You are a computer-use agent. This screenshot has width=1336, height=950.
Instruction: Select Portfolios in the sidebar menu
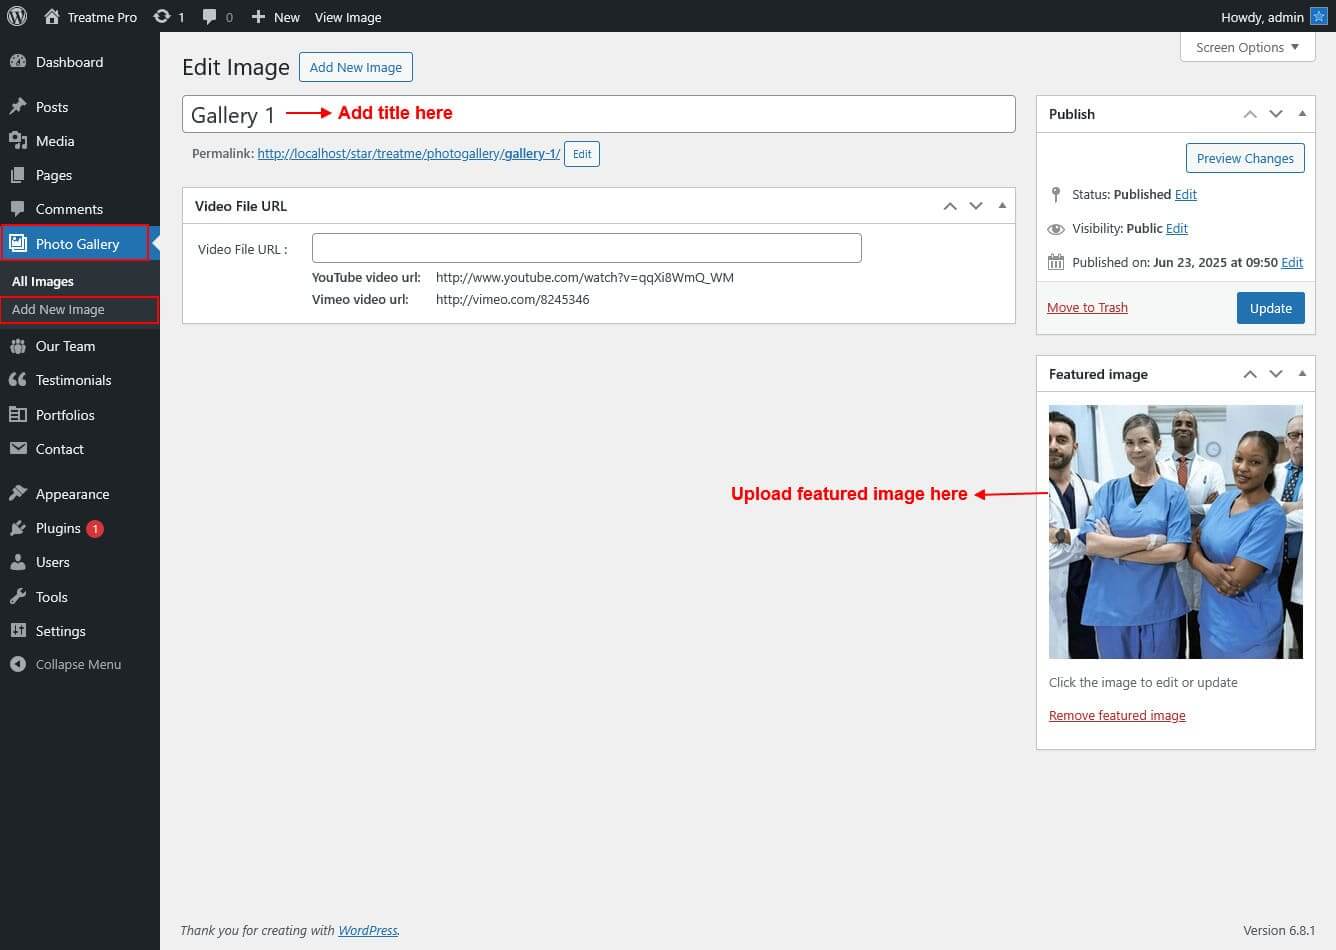coord(65,415)
